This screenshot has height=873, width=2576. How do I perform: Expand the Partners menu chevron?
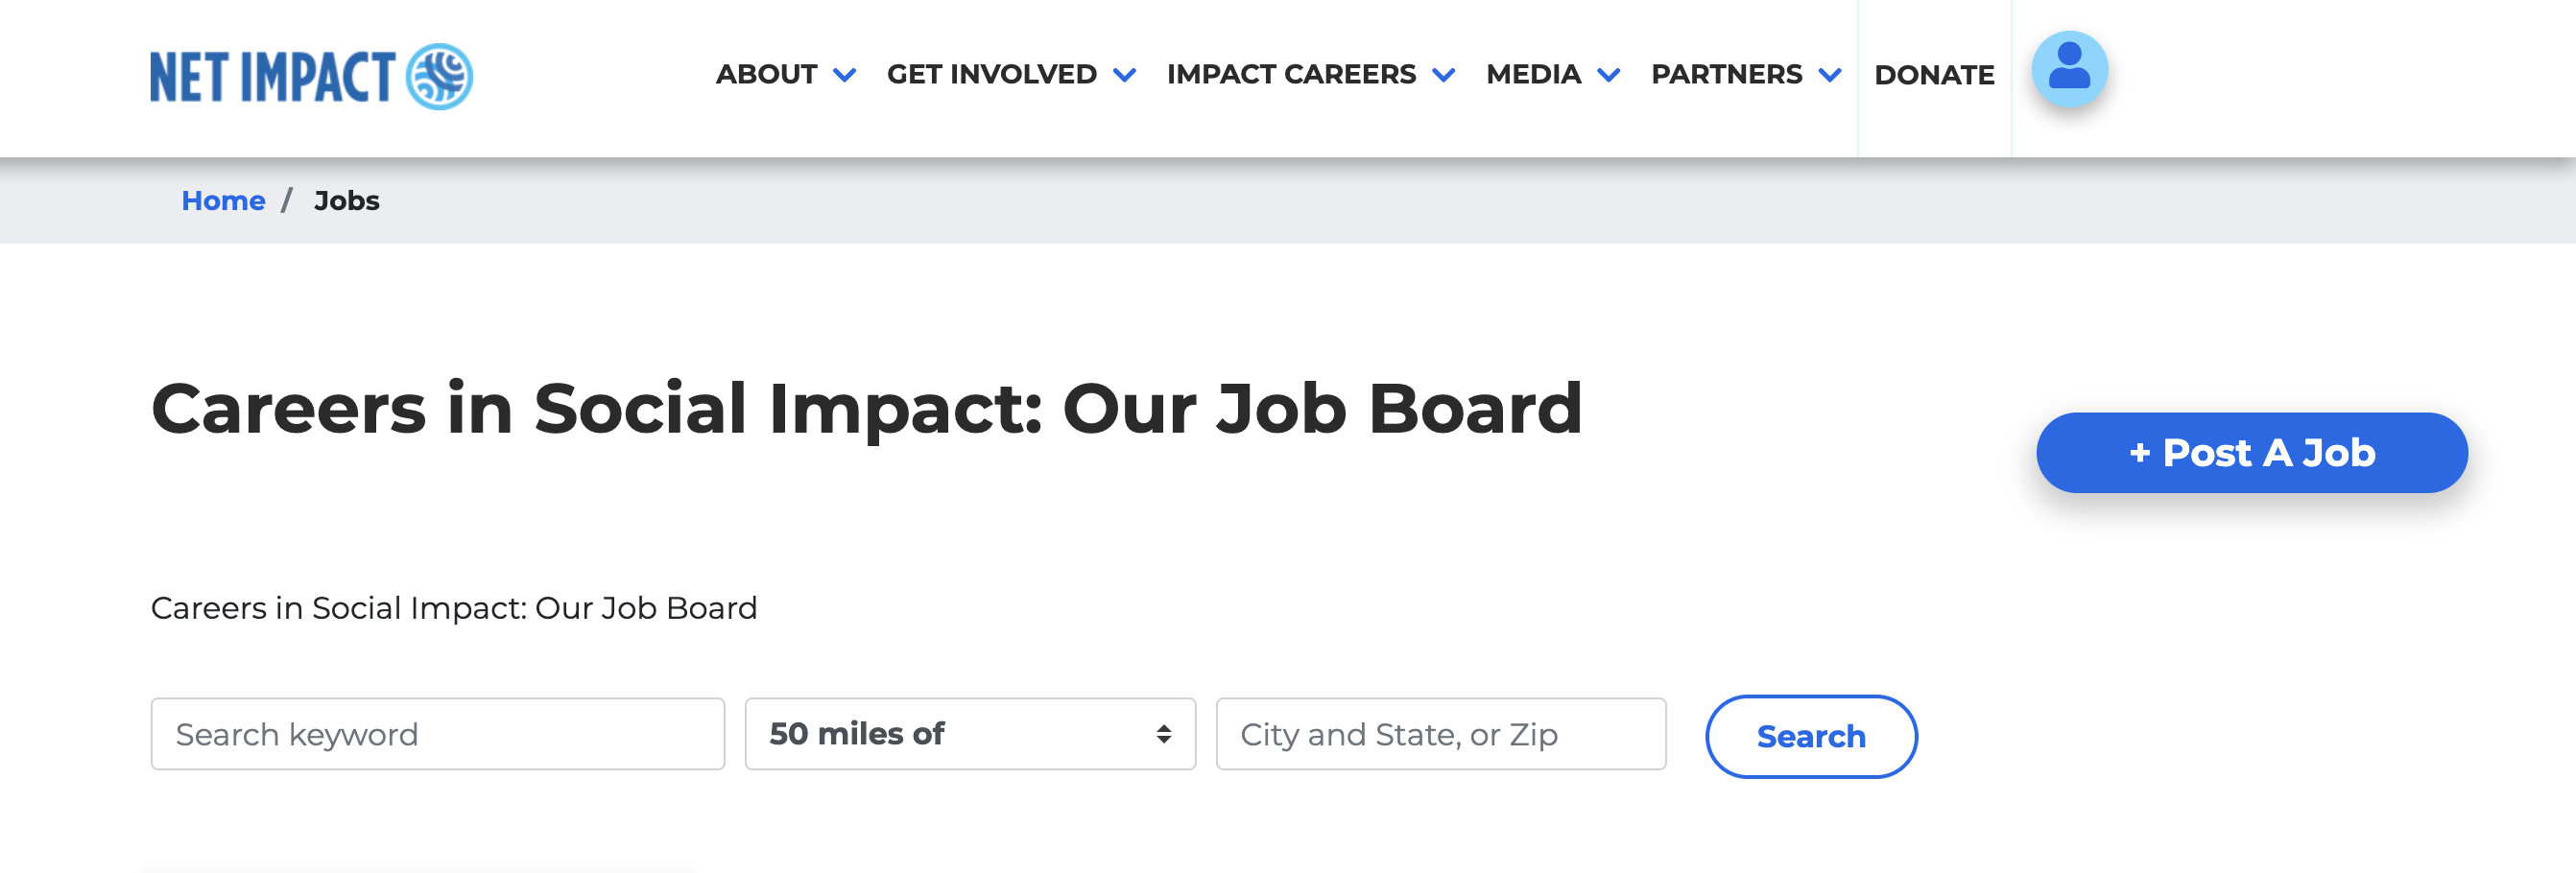click(x=1829, y=76)
